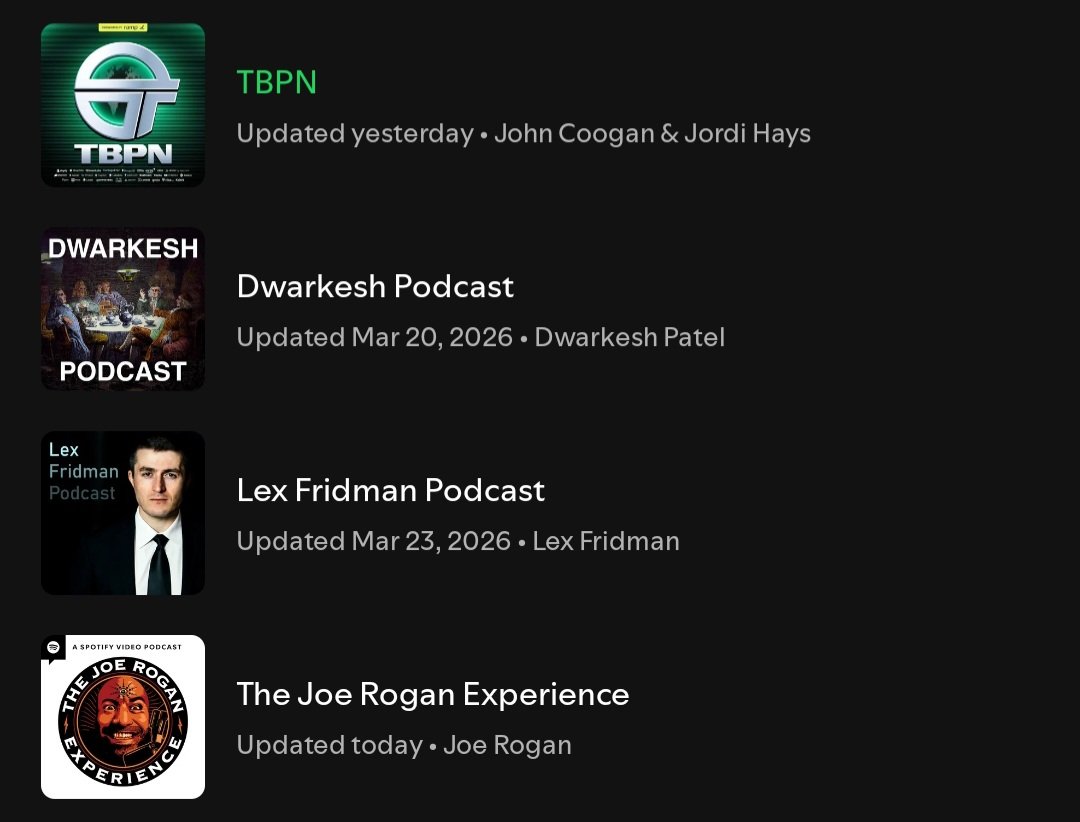Select the green TBPN title
Image resolution: width=1080 pixels, height=822 pixels.
(x=276, y=82)
